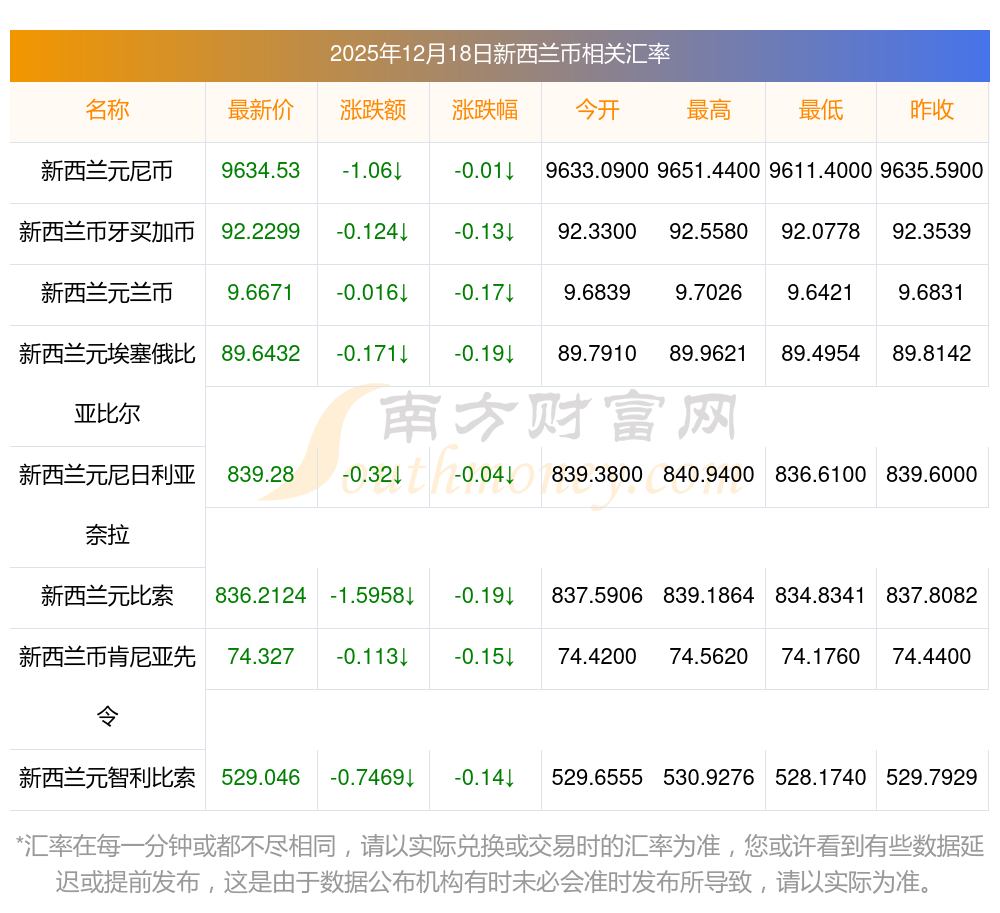1000x913 pixels.
Task: Click change percent -0.17↓
Action: pyautogui.click(x=485, y=292)
